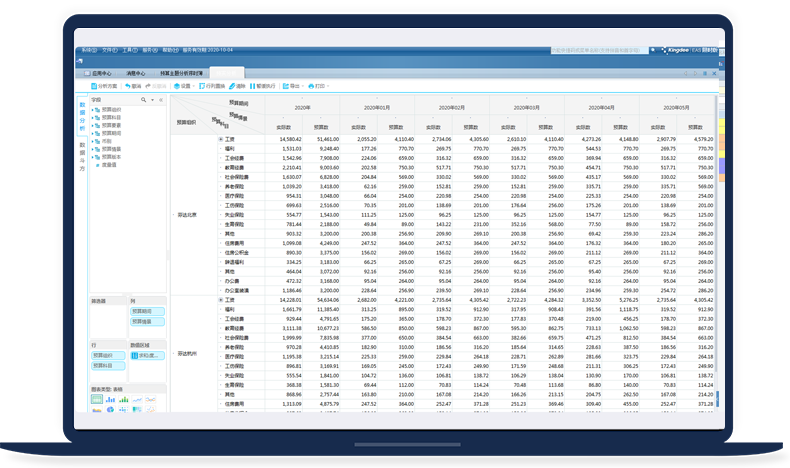
Task: Click the pause-execution toolbar button
Action: click(x=262, y=86)
